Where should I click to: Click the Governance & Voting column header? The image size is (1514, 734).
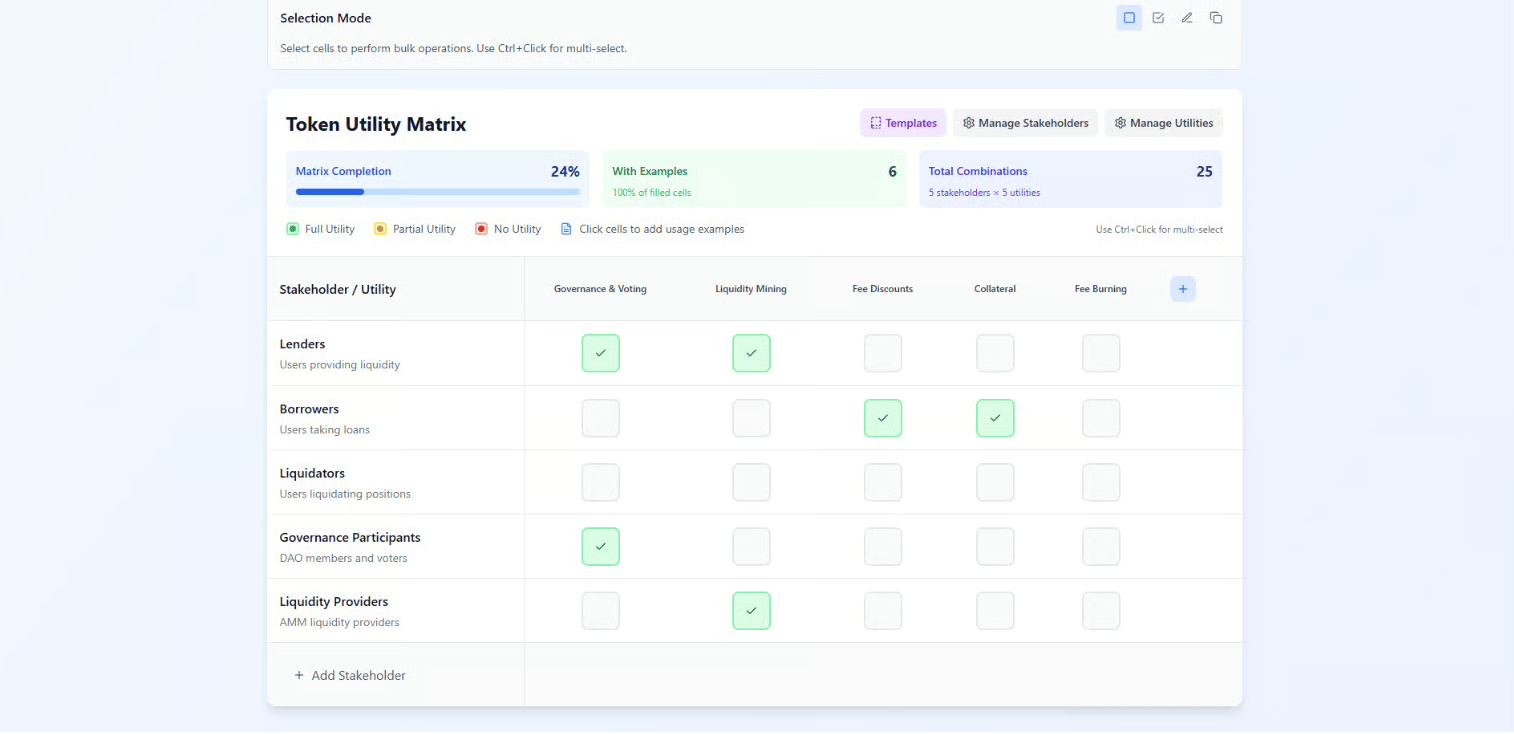600,289
